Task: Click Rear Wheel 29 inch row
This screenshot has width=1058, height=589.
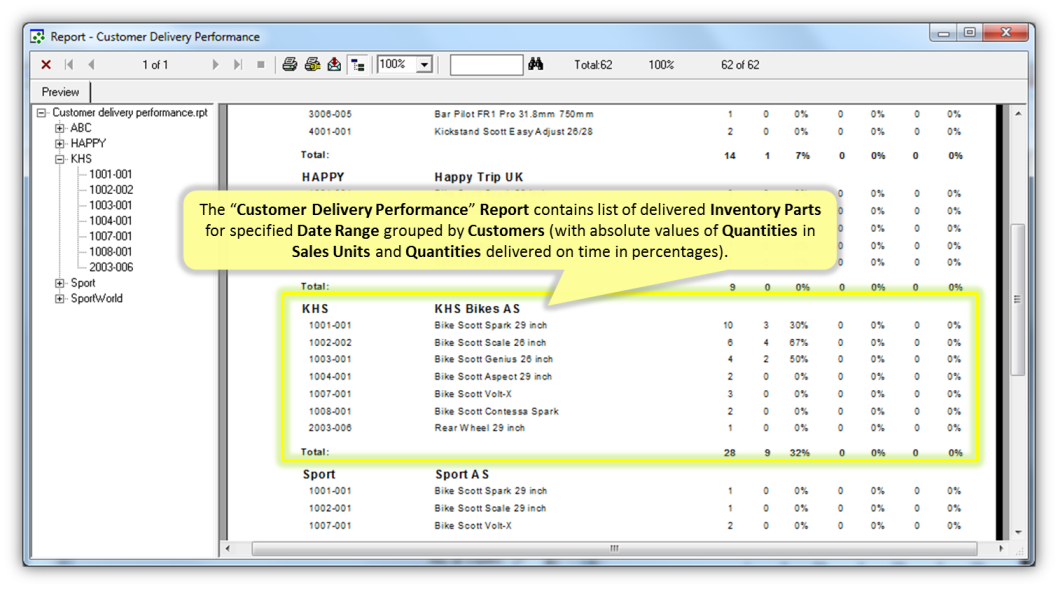Action: (x=480, y=428)
